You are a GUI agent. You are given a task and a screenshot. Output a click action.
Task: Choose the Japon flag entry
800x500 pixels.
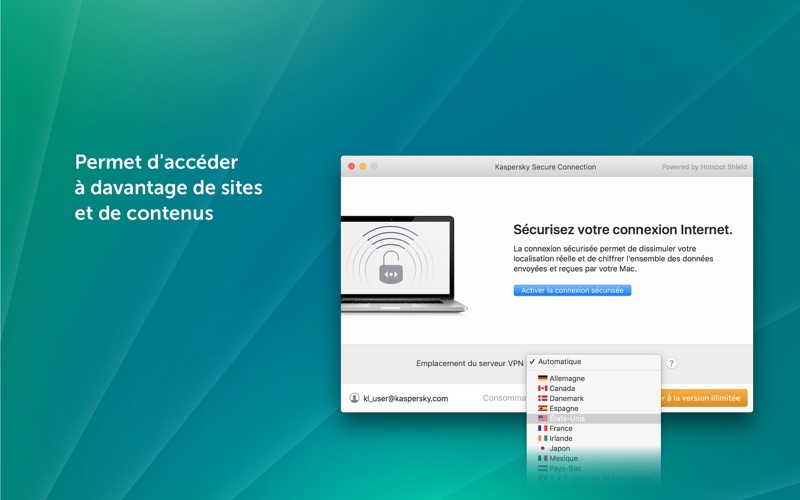click(x=543, y=449)
